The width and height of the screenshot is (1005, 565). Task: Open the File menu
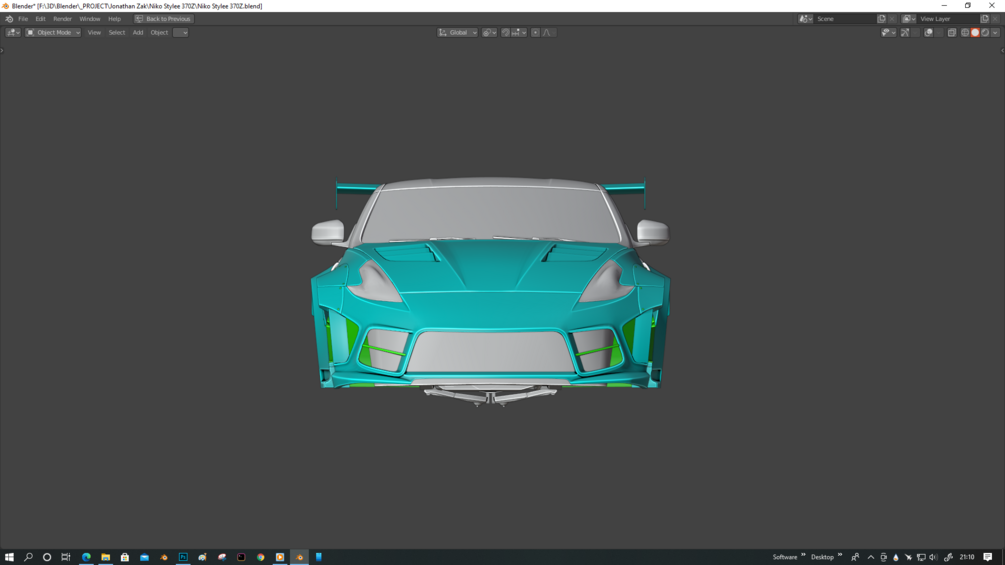click(x=23, y=19)
